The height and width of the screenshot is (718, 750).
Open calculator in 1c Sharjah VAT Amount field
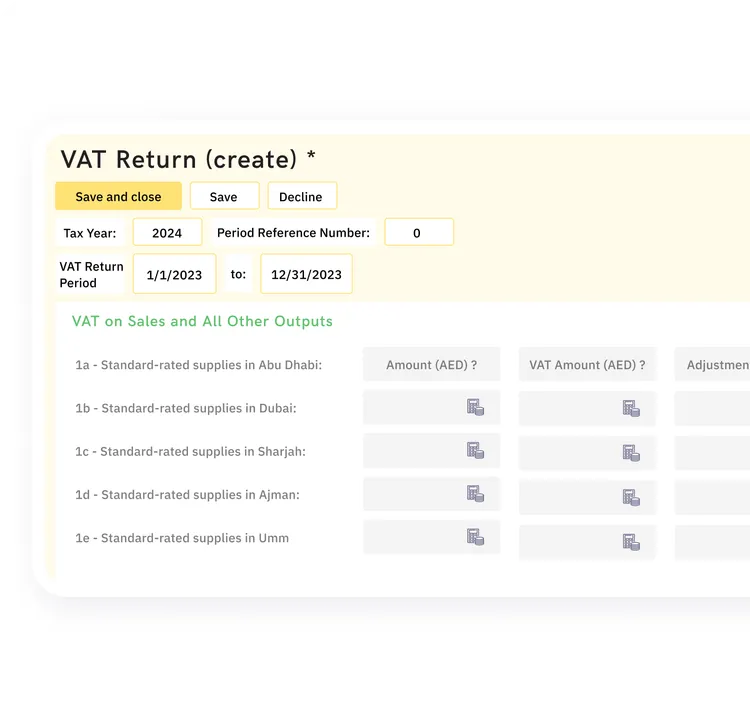[631, 453]
